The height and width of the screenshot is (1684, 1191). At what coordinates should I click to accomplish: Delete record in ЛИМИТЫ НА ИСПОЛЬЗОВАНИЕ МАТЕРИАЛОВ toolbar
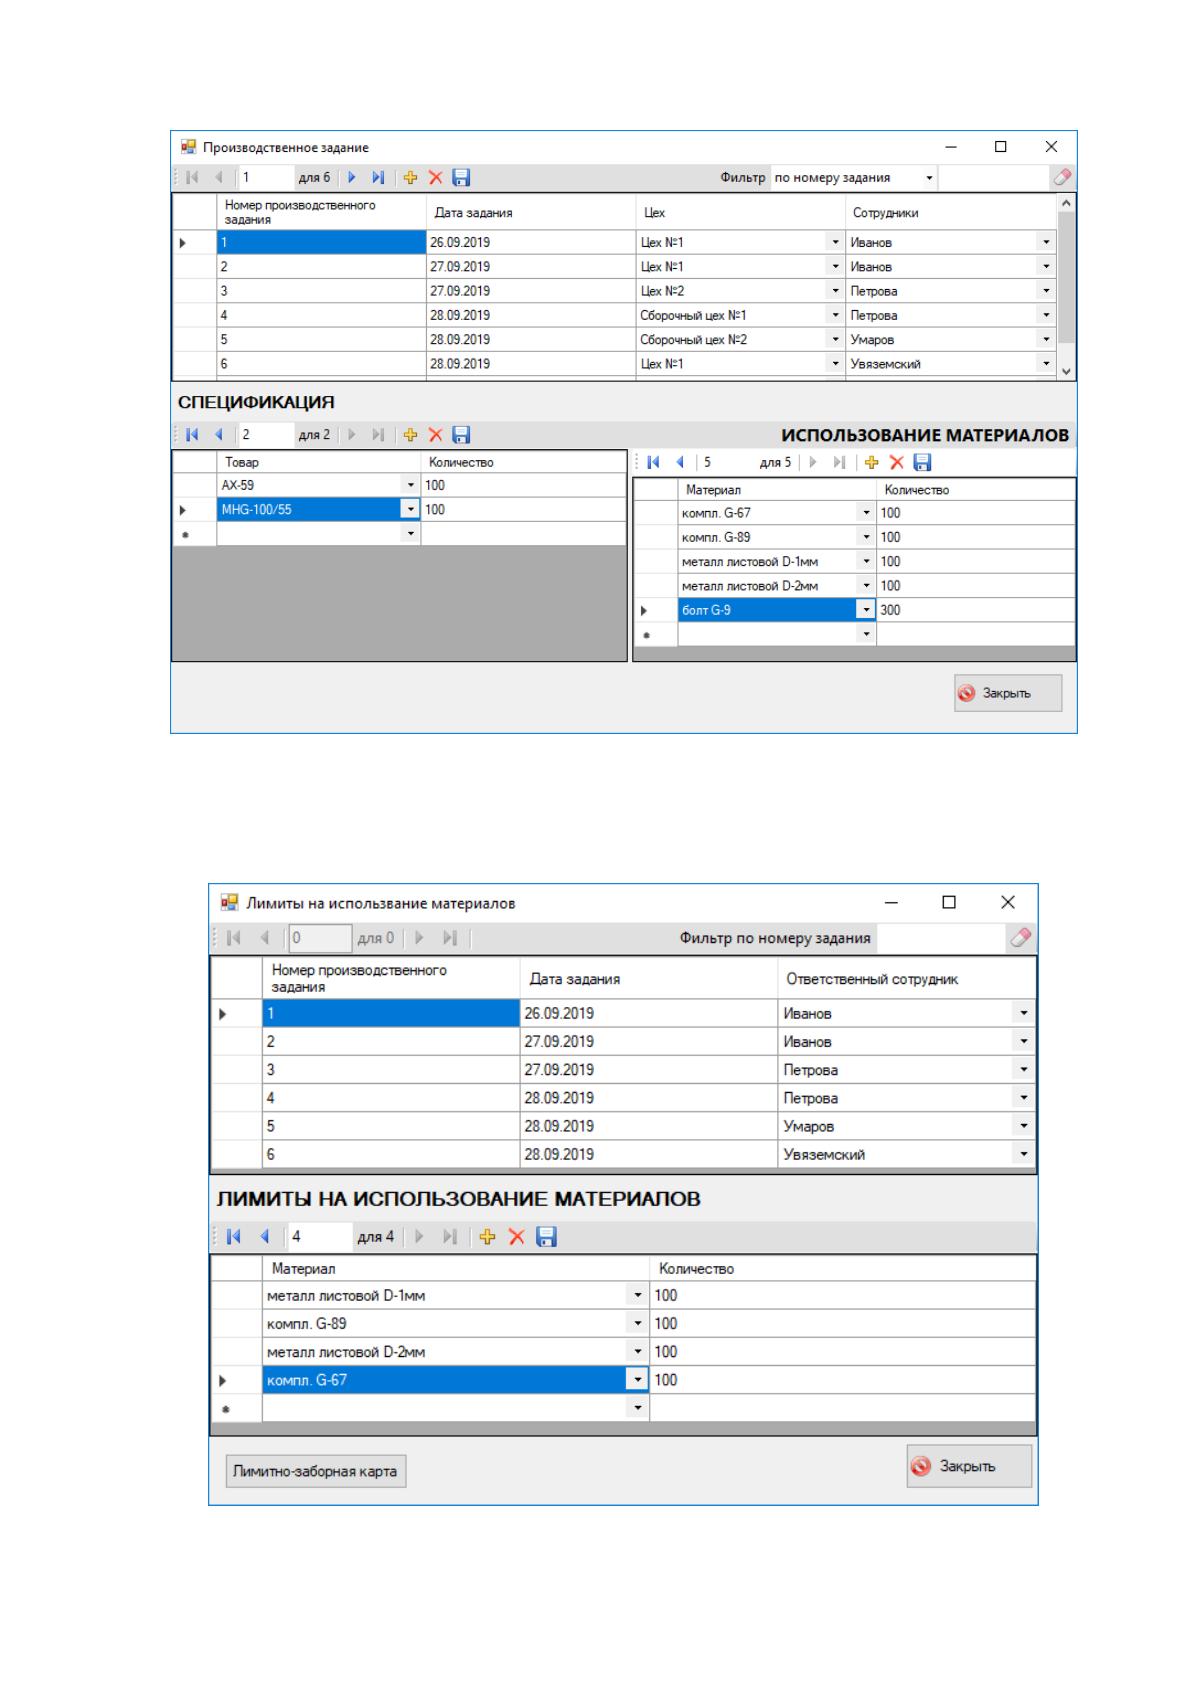coord(516,1237)
